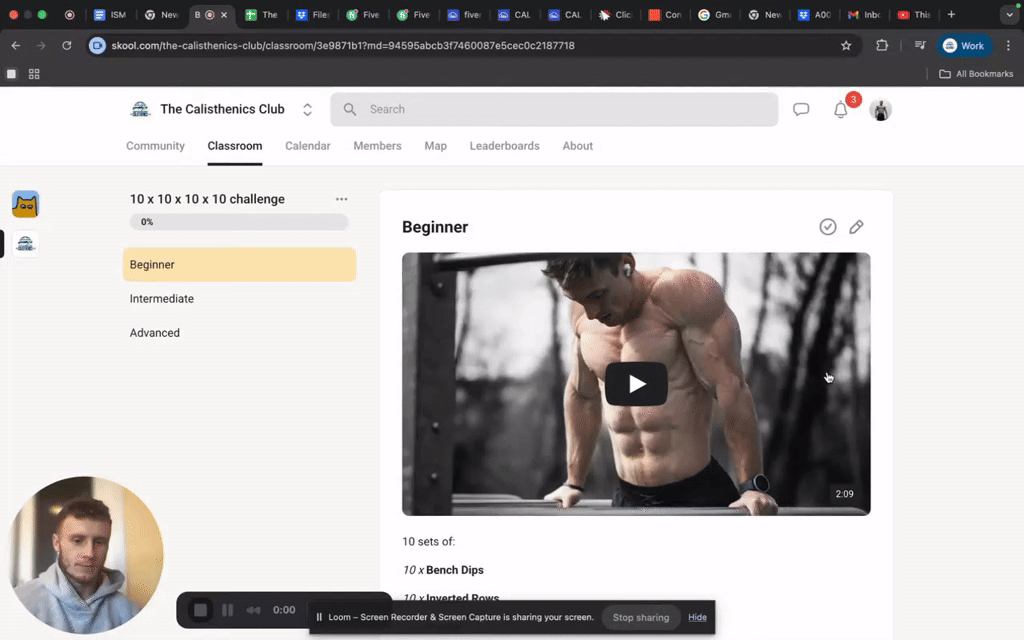
Task: Open the All Bookmarks folder
Action: pyautogui.click(x=976, y=74)
